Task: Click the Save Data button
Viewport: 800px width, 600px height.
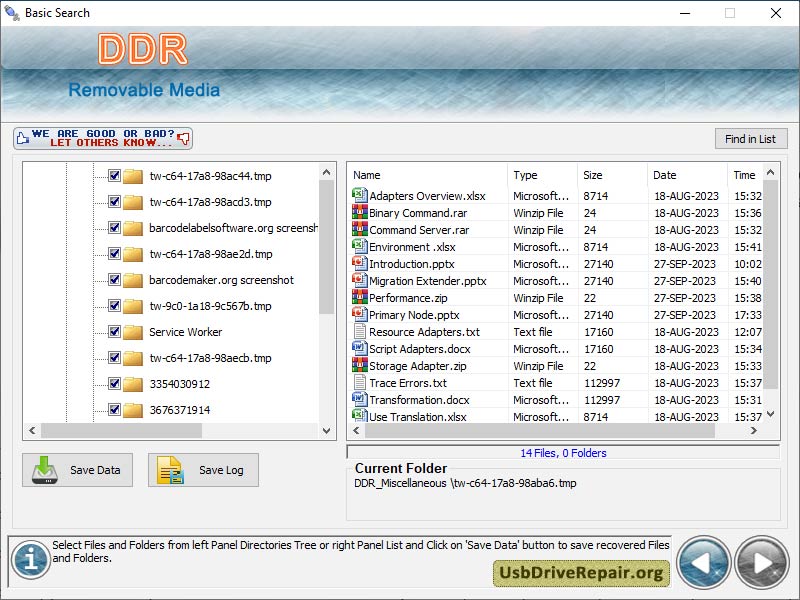Action: coord(78,470)
